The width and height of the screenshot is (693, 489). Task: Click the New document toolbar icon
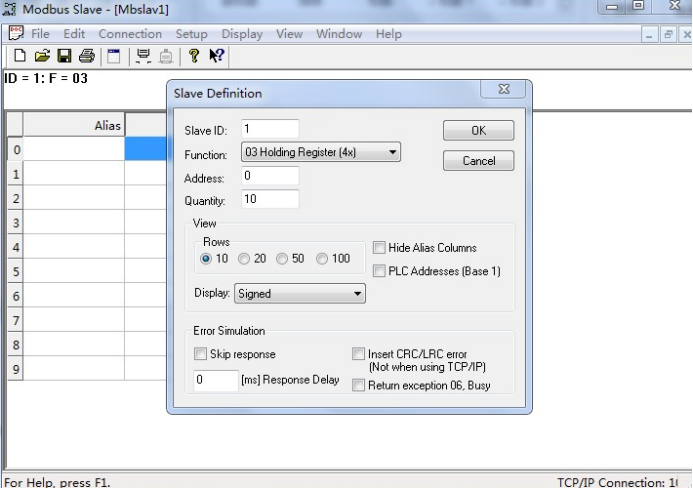[20, 56]
